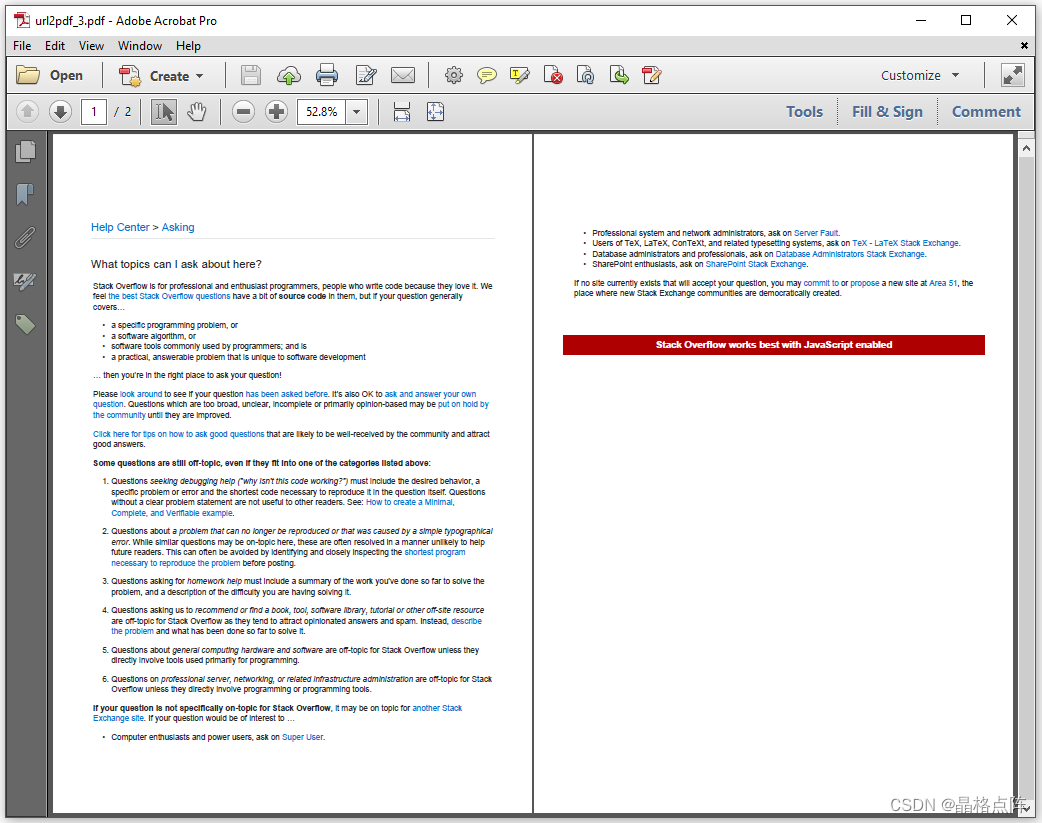Click the Create PDF icon
The image size is (1042, 823).
pyautogui.click(x=130, y=76)
